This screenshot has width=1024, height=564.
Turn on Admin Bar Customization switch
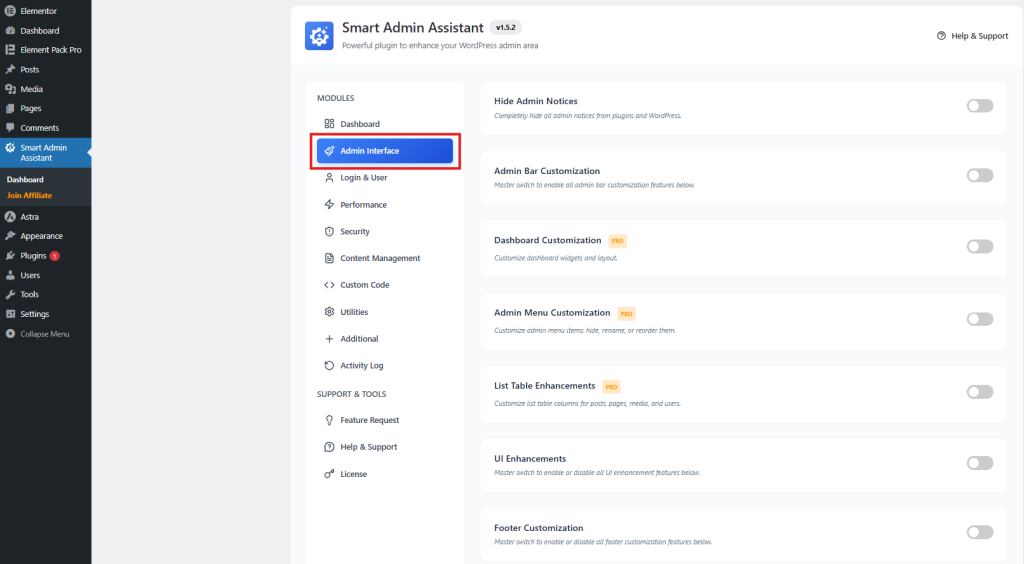(x=980, y=175)
